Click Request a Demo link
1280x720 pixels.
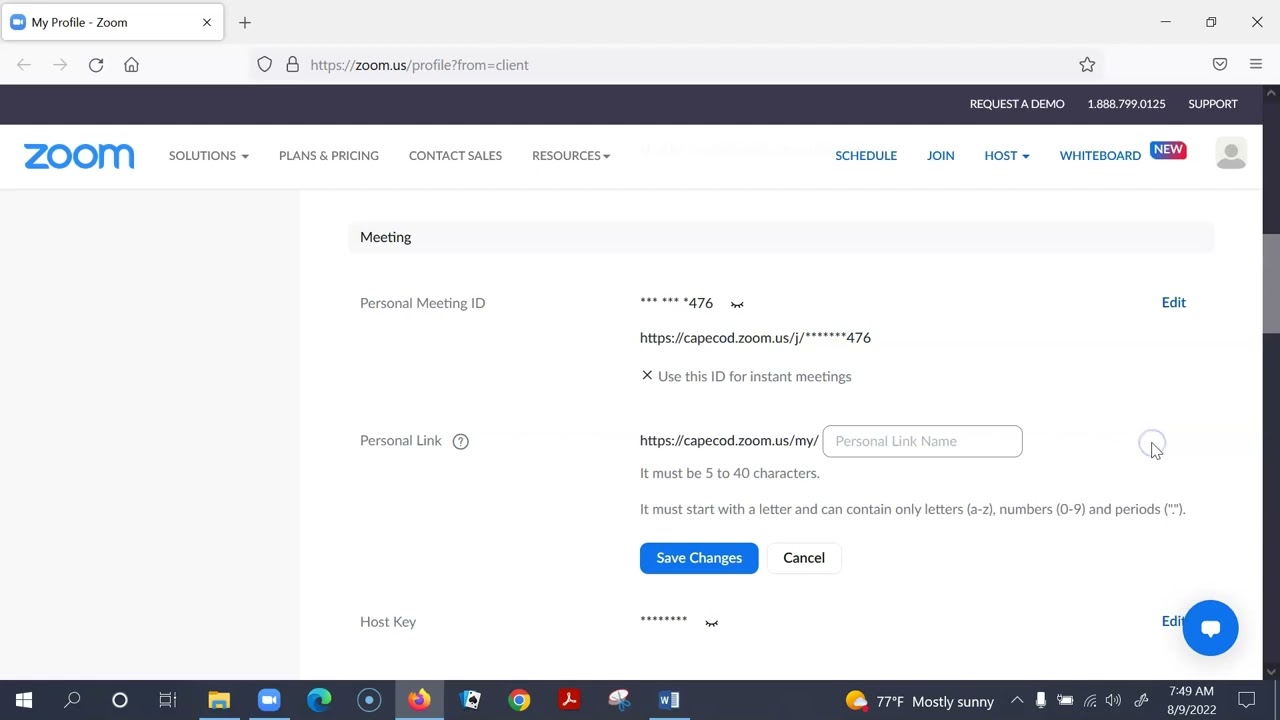point(1017,104)
